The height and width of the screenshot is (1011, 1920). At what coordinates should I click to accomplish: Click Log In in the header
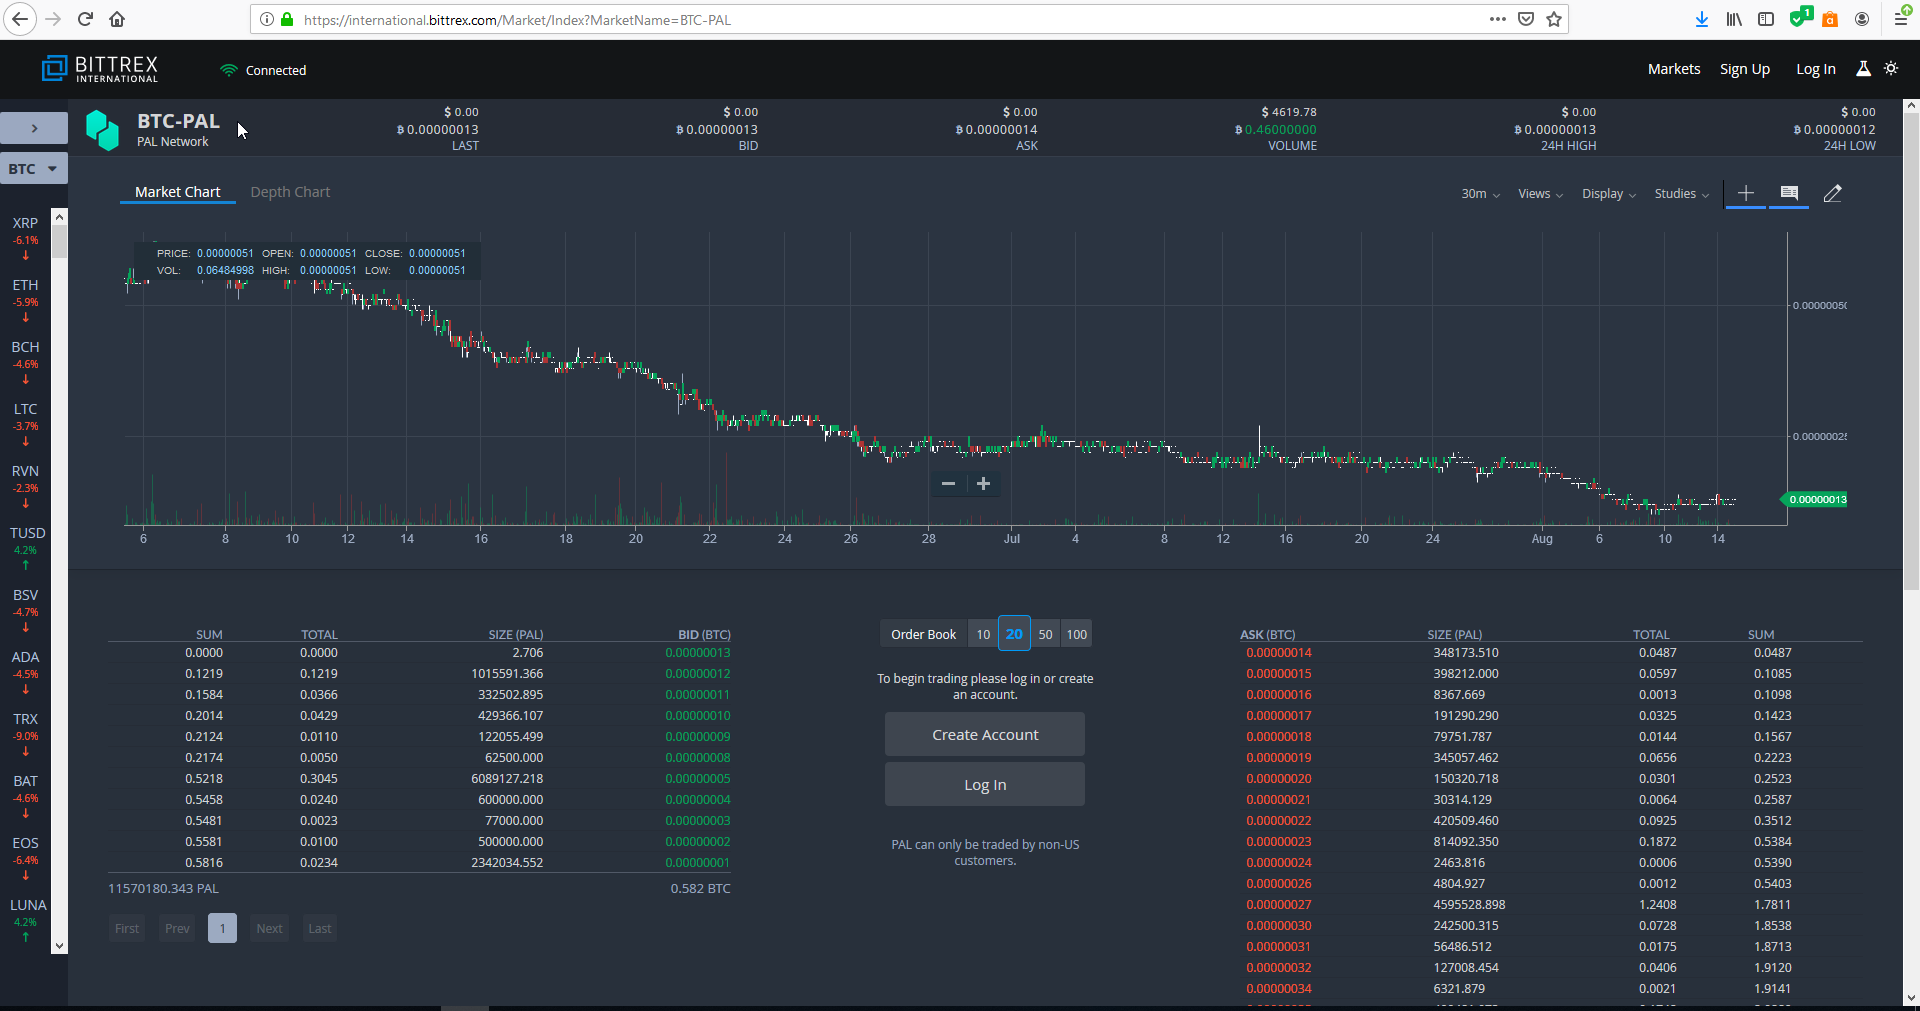1816,69
